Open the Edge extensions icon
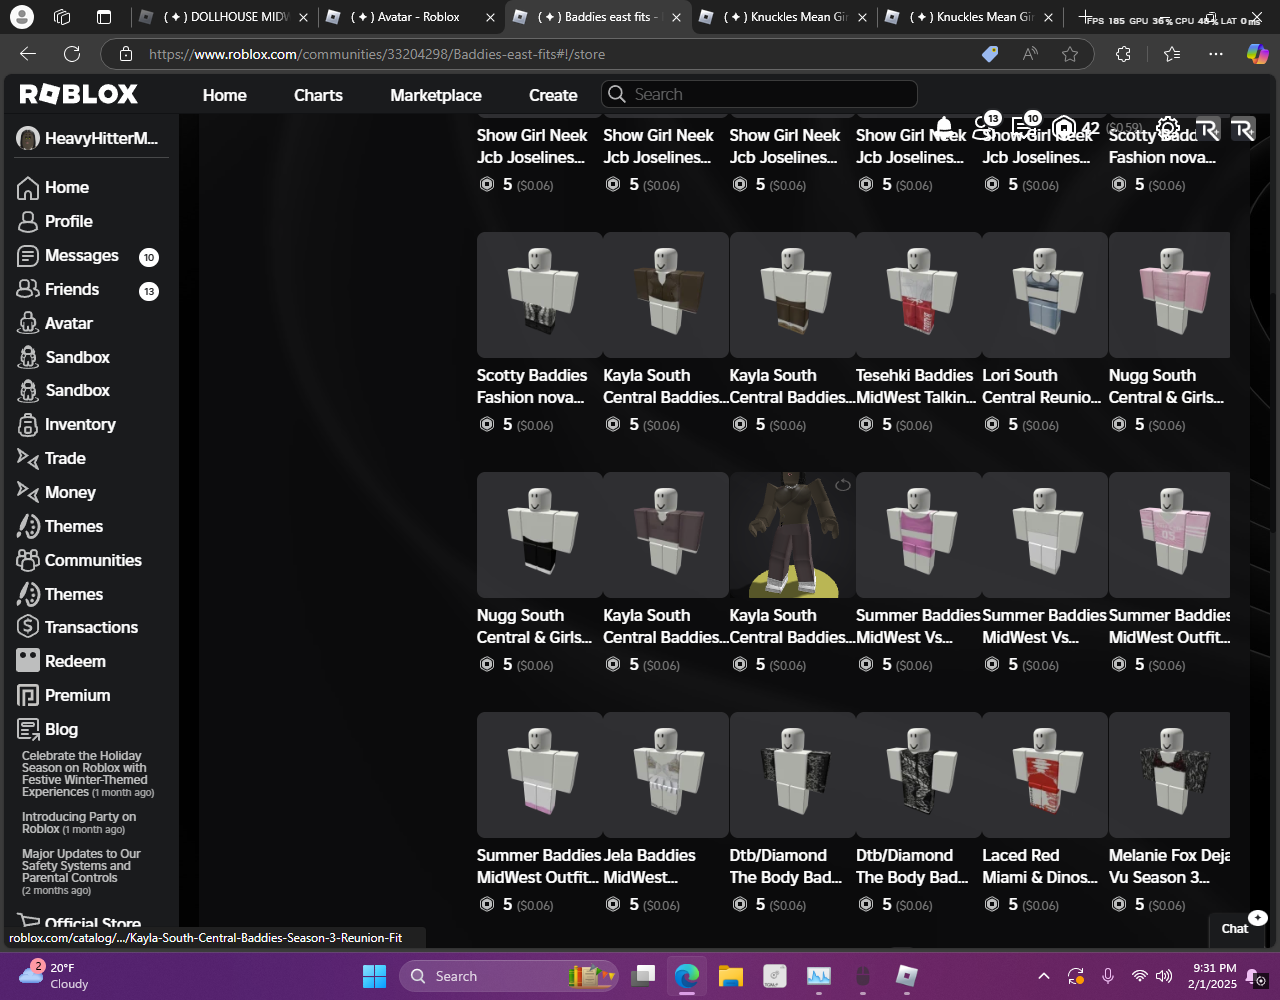Image resolution: width=1280 pixels, height=1000 pixels. point(1123,54)
